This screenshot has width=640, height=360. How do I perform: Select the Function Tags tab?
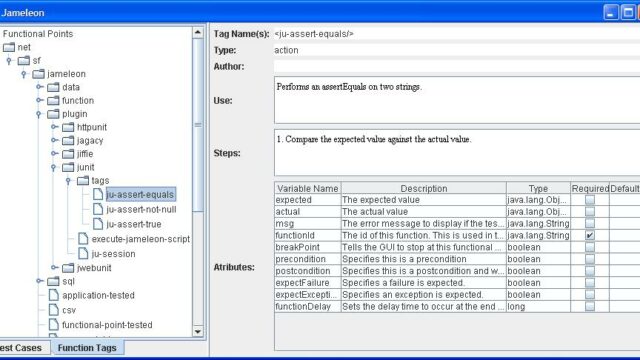(x=87, y=348)
